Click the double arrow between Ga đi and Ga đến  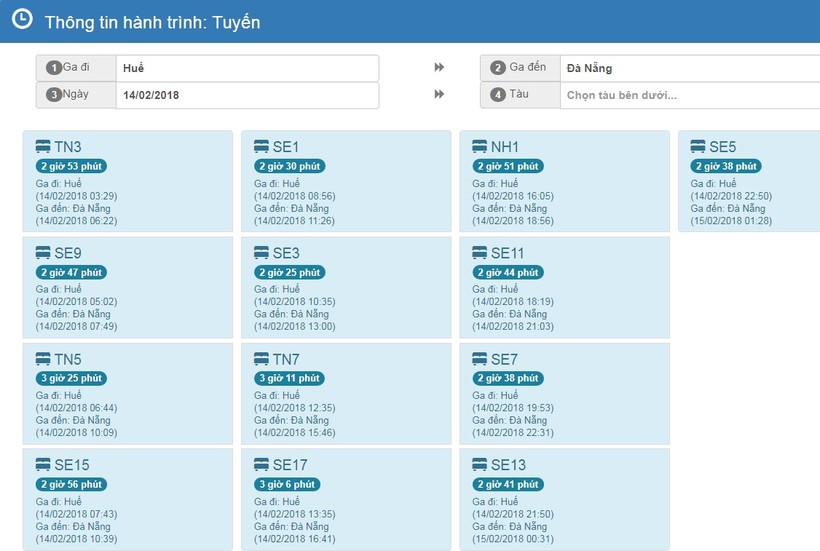439,68
